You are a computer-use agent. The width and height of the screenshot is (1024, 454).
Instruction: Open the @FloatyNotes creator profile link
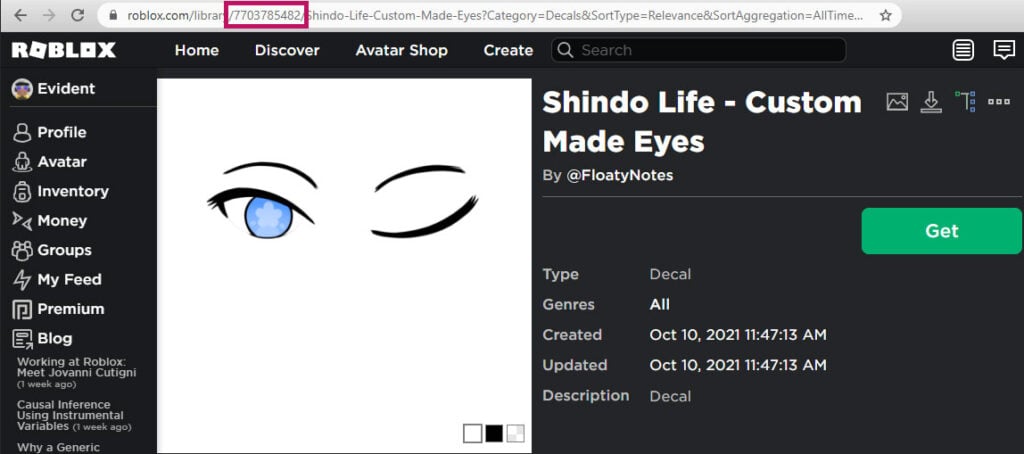click(x=620, y=175)
